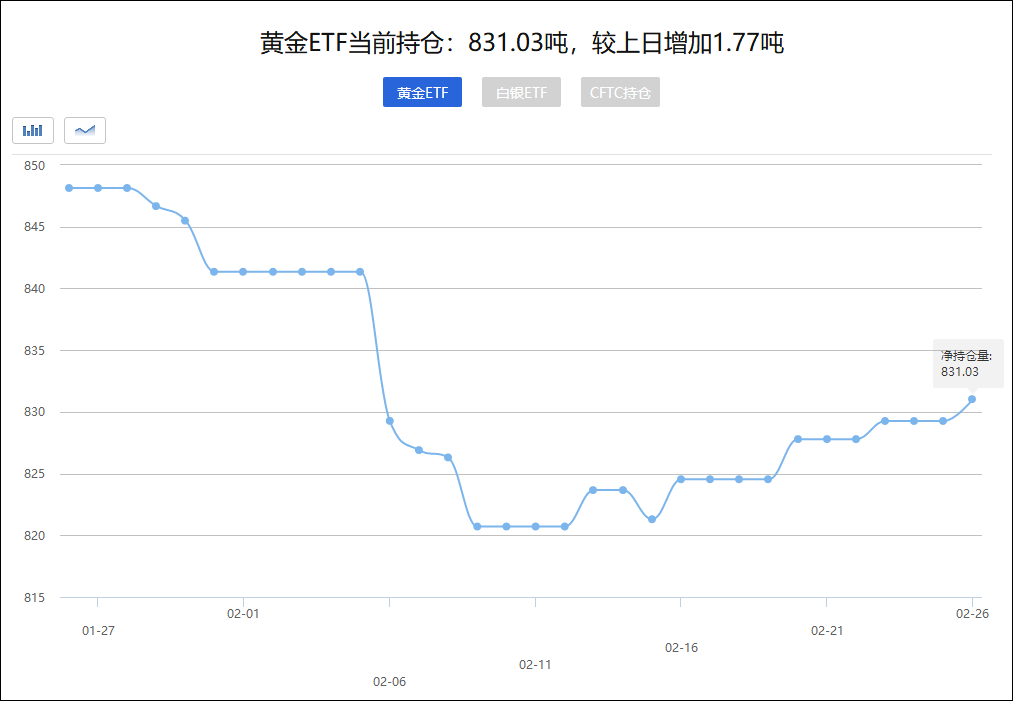
Task: Click the title 黄金ETF当前持仓 heading
Action: (x=522, y=43)
